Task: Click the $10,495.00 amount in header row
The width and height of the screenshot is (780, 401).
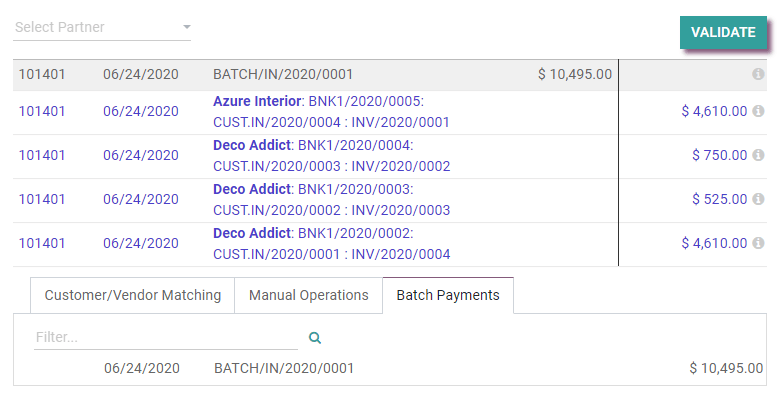Action: point(575,75)
